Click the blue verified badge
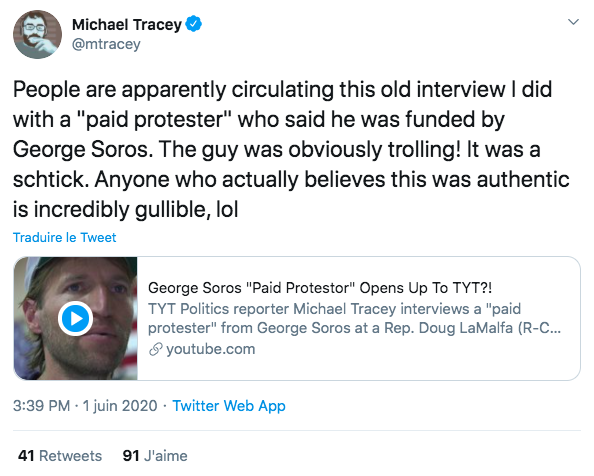The width and height of the screenshot is (594, 476). (193, 24)
